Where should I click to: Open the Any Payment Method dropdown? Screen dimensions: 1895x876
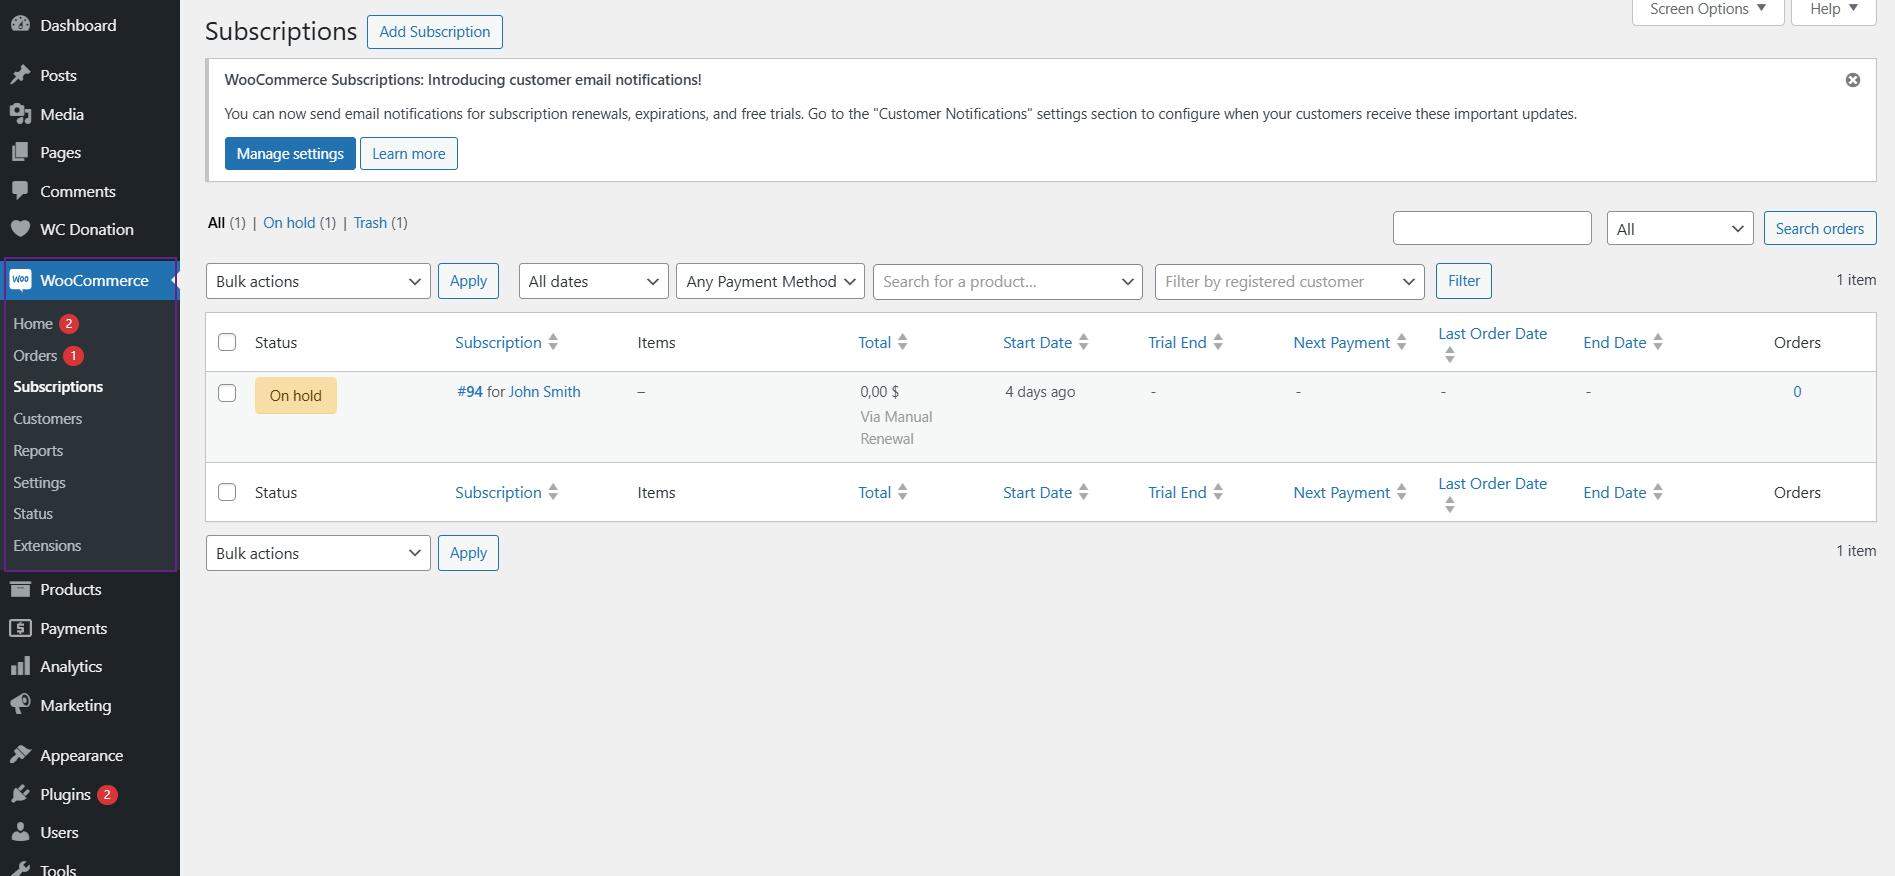point(770,281)
